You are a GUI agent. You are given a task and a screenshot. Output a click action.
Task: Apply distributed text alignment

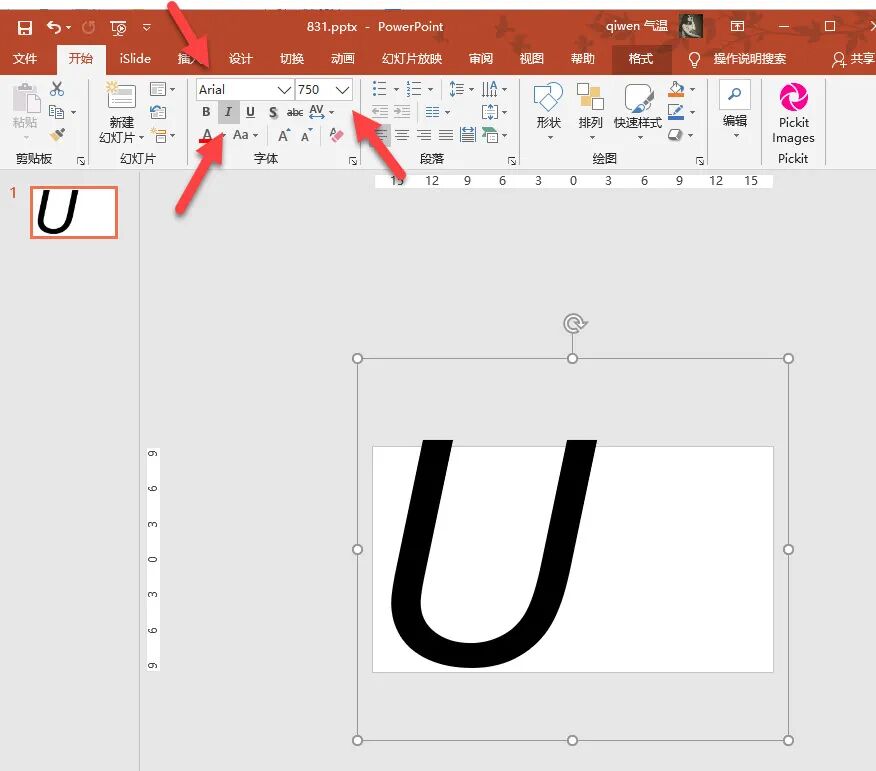click(468, 135)
